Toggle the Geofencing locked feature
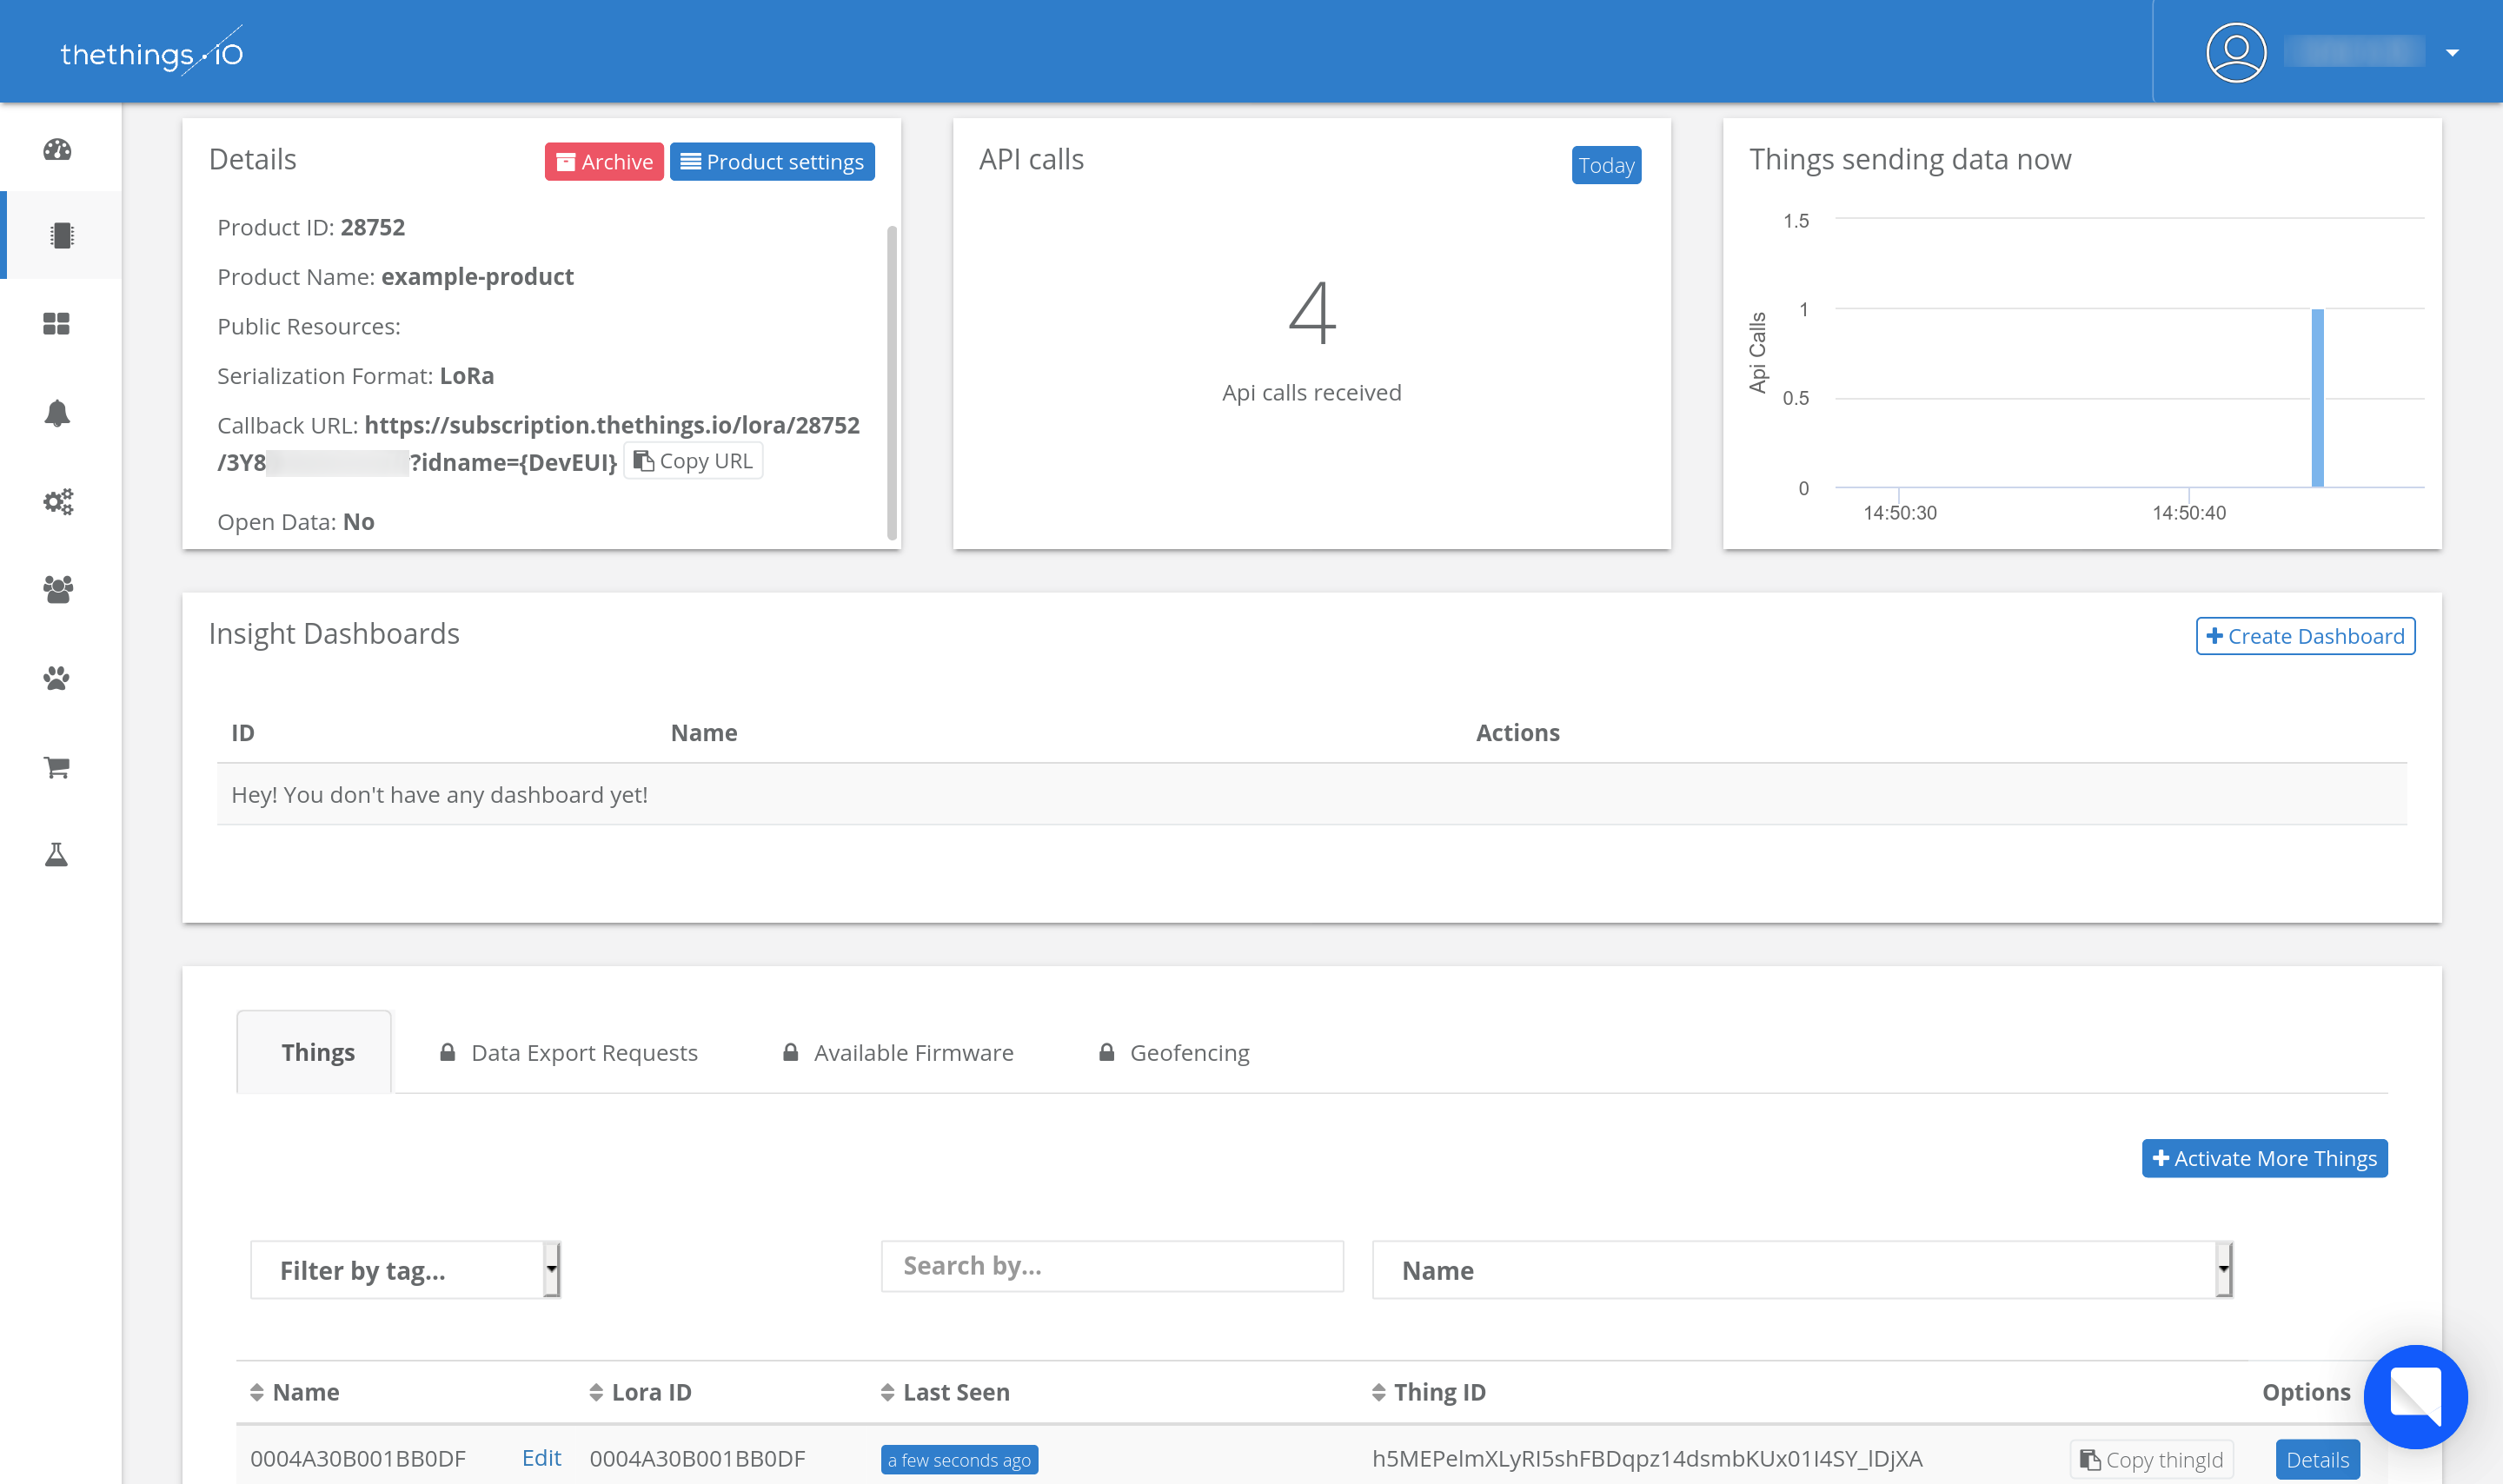The width and height of the screenshot is (2503, 1484). pyautogui.click(x=1175, y=1051)
